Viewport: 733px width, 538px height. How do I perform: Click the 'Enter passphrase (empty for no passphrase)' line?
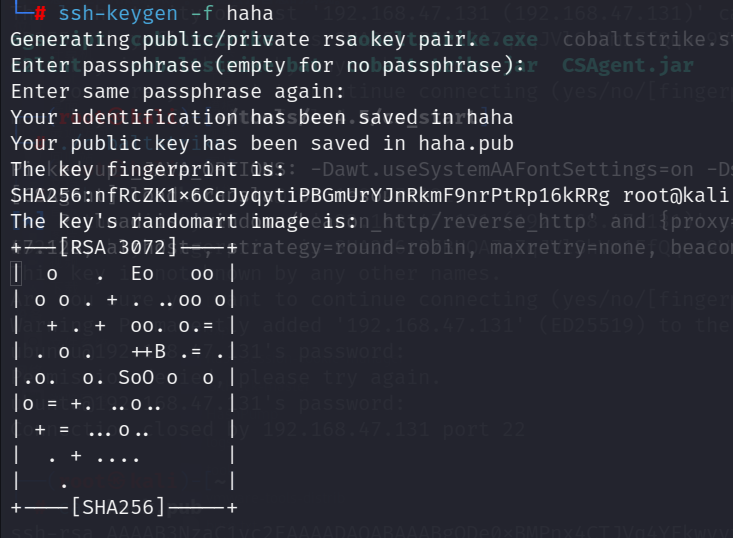[x=267, y=66]
